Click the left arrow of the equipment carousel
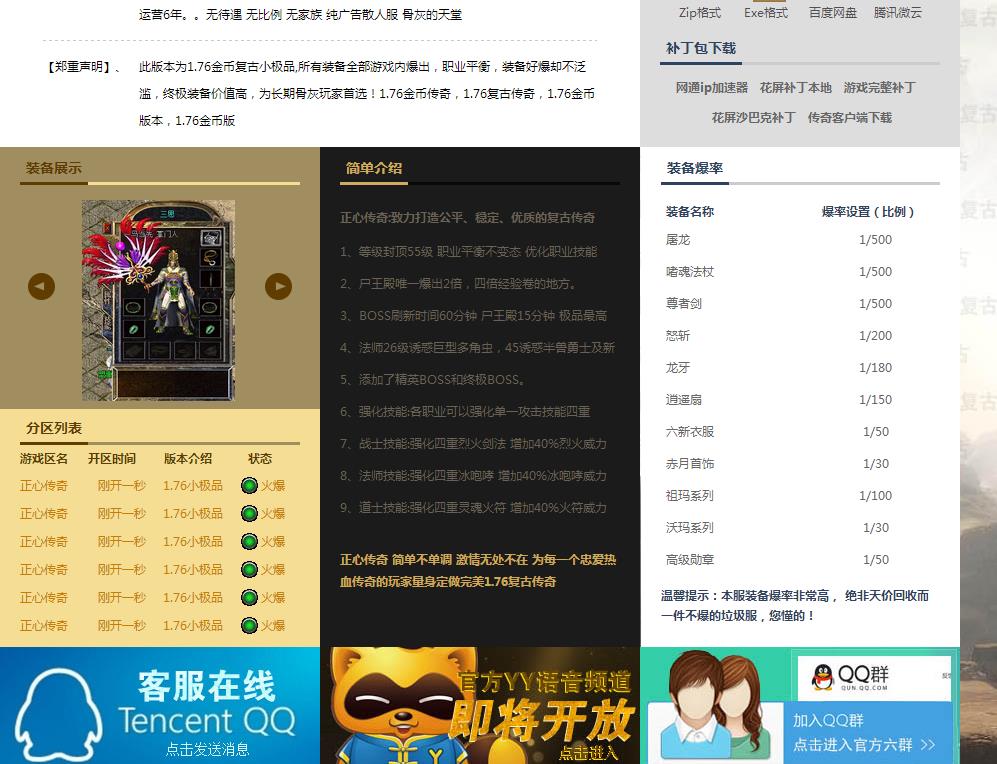 [x=41, y=286]
